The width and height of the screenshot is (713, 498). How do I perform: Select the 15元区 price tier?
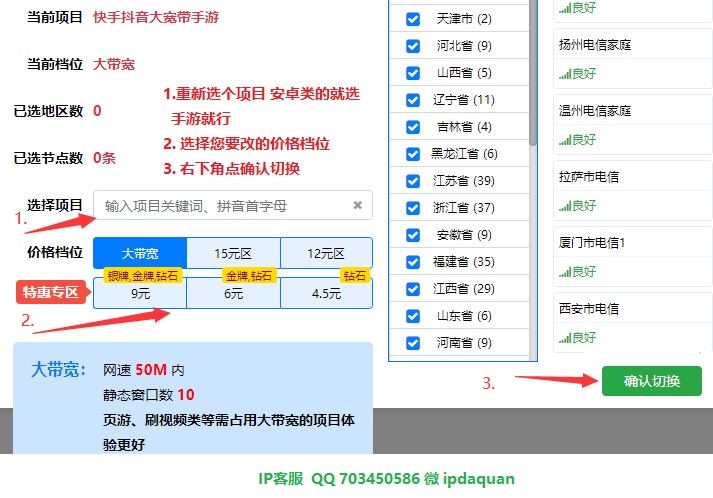[x=233, y=253]
